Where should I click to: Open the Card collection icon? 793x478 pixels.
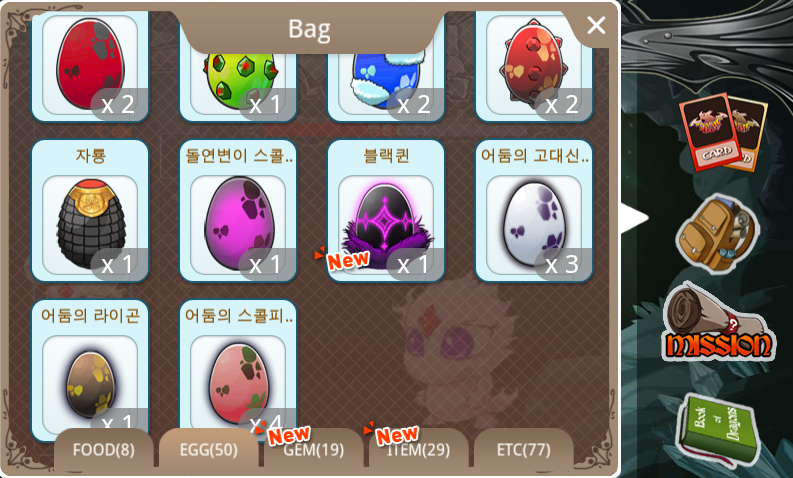[x=722, y=133]
